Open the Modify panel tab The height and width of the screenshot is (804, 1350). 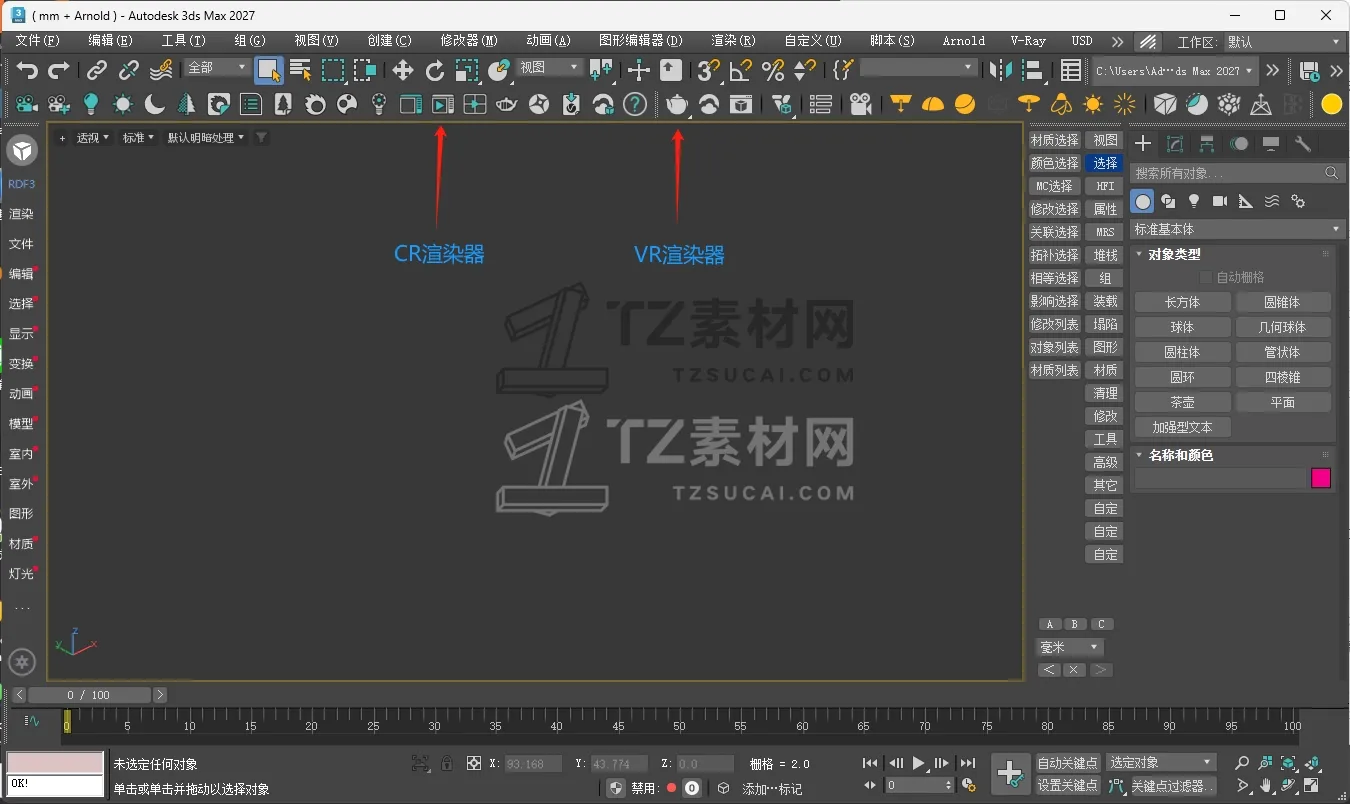(1175, 144)
